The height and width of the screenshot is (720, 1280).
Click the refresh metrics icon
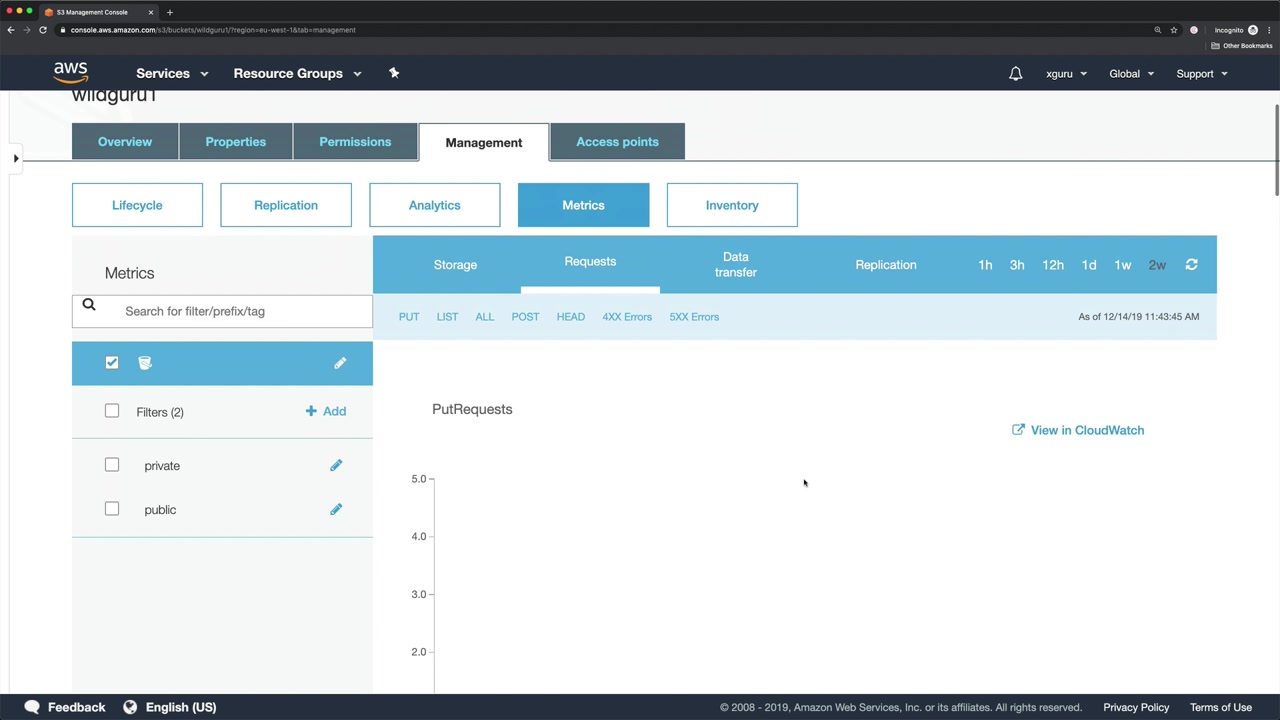click(x=1191, y=265)
